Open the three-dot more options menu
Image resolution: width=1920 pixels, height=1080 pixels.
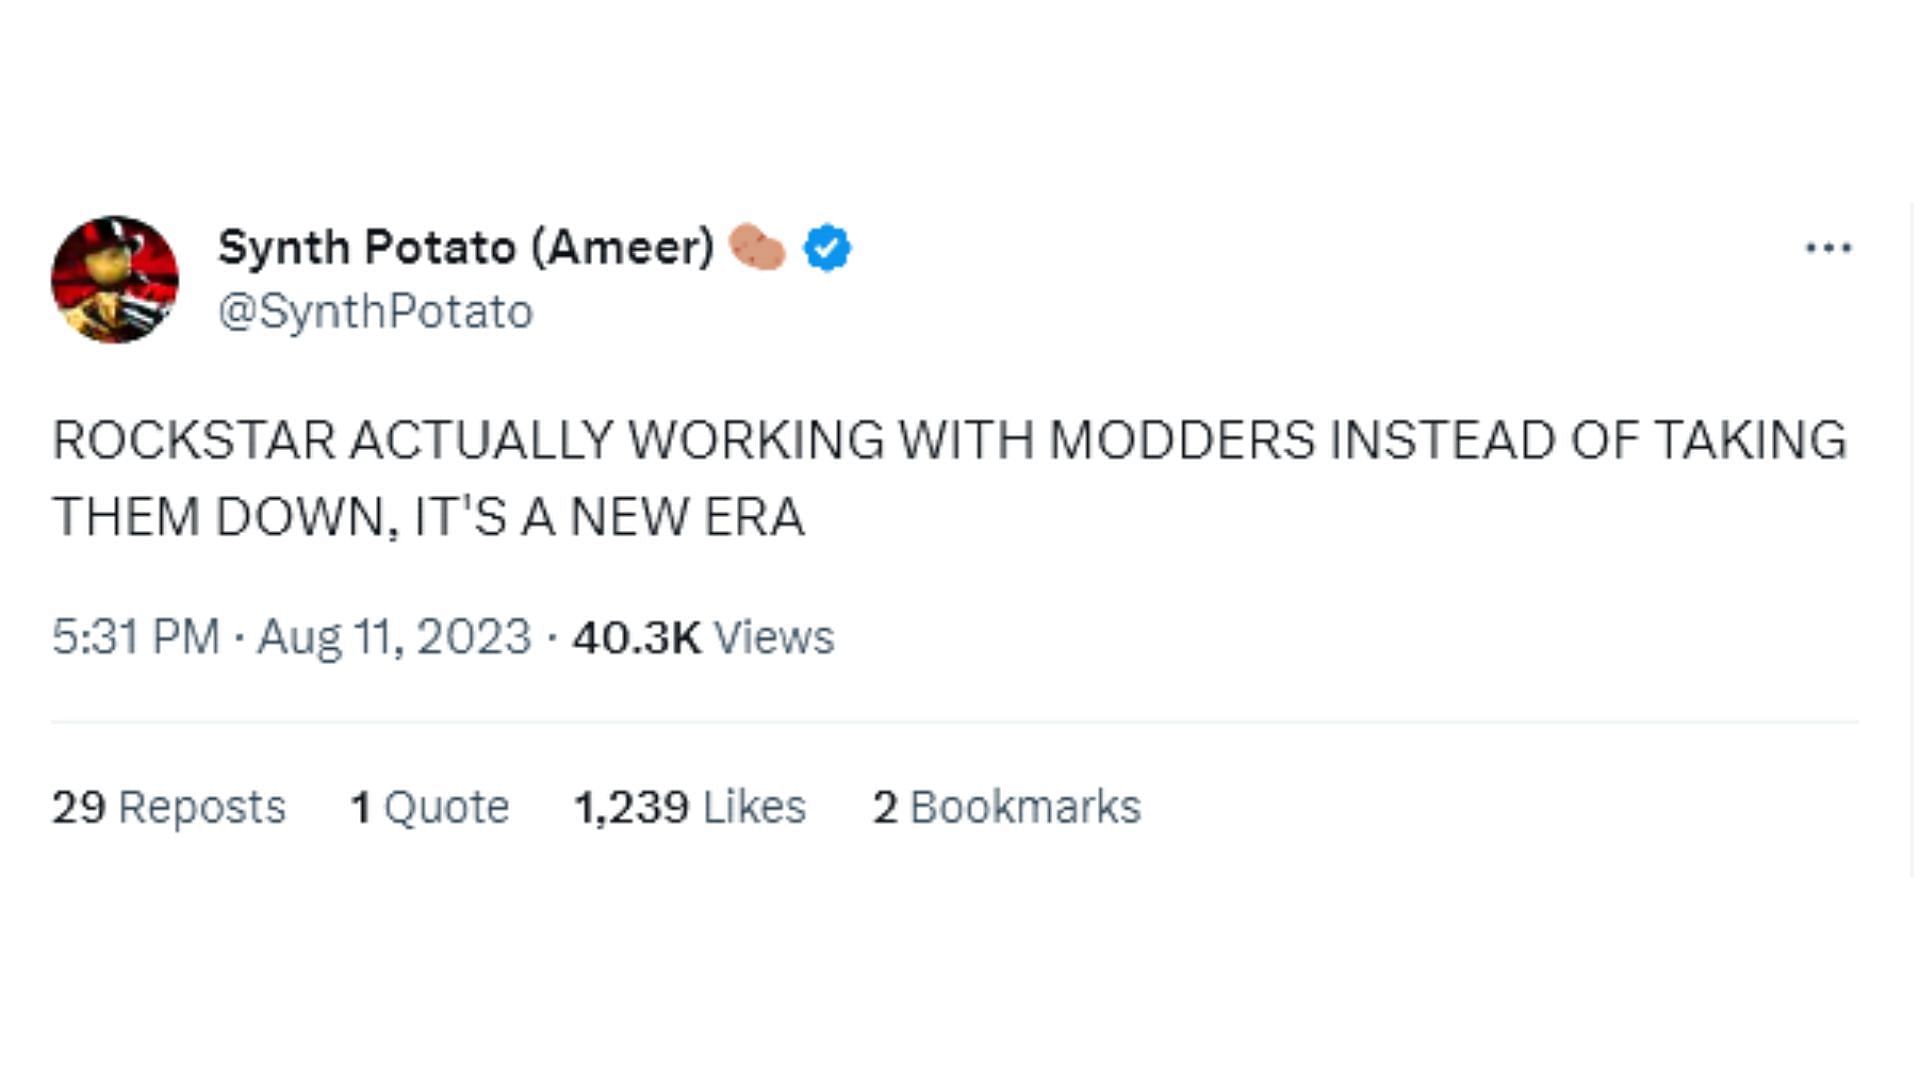pos(1828,248)
